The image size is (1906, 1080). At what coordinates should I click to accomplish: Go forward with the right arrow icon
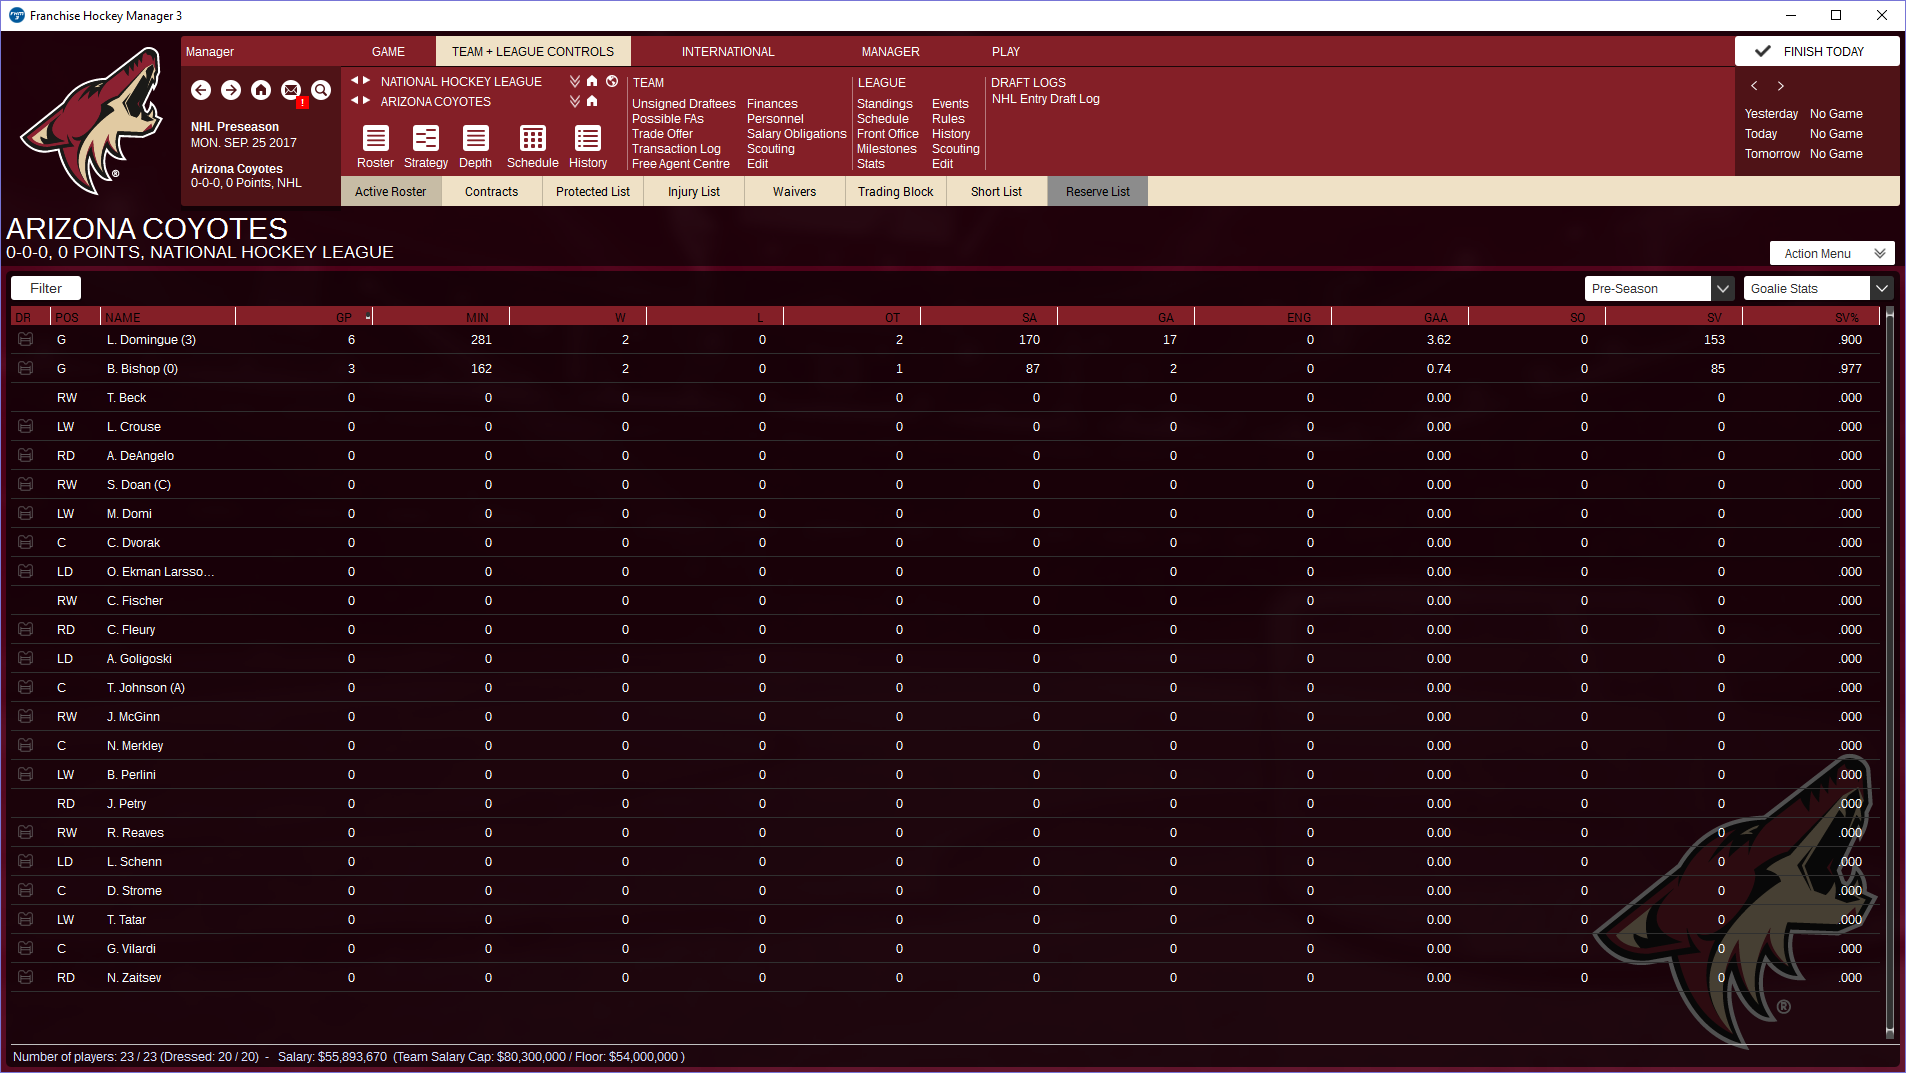231,90
